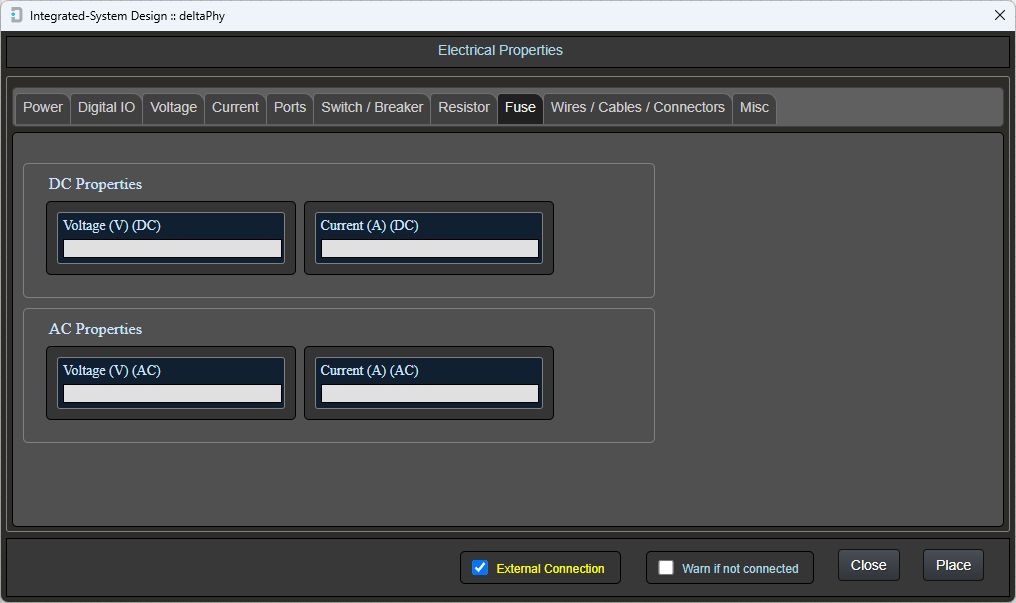Switch to the Resistor tab

[464, 108]
